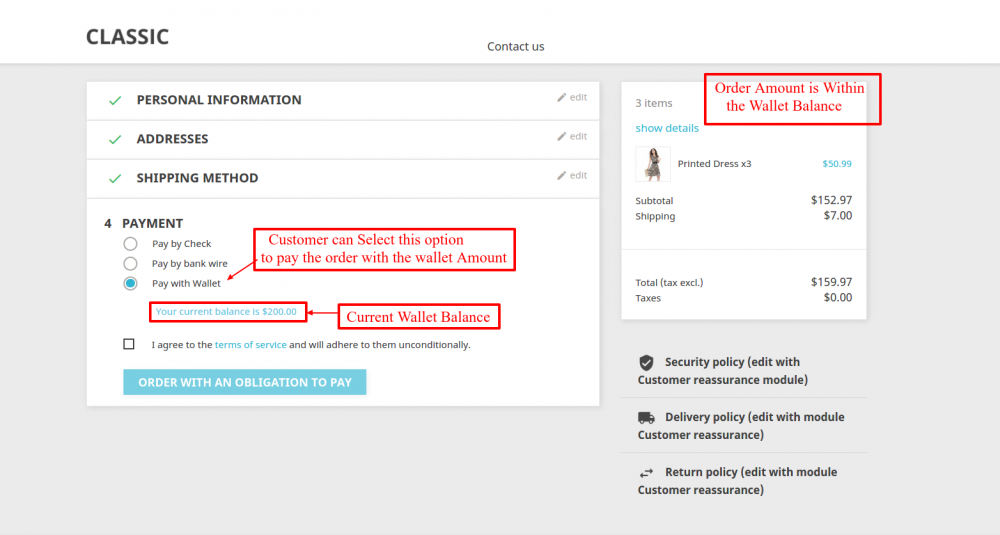Click the Shipping Method green checkmark icon
This screenshot has height=535, width=1000.
[115, 179]
